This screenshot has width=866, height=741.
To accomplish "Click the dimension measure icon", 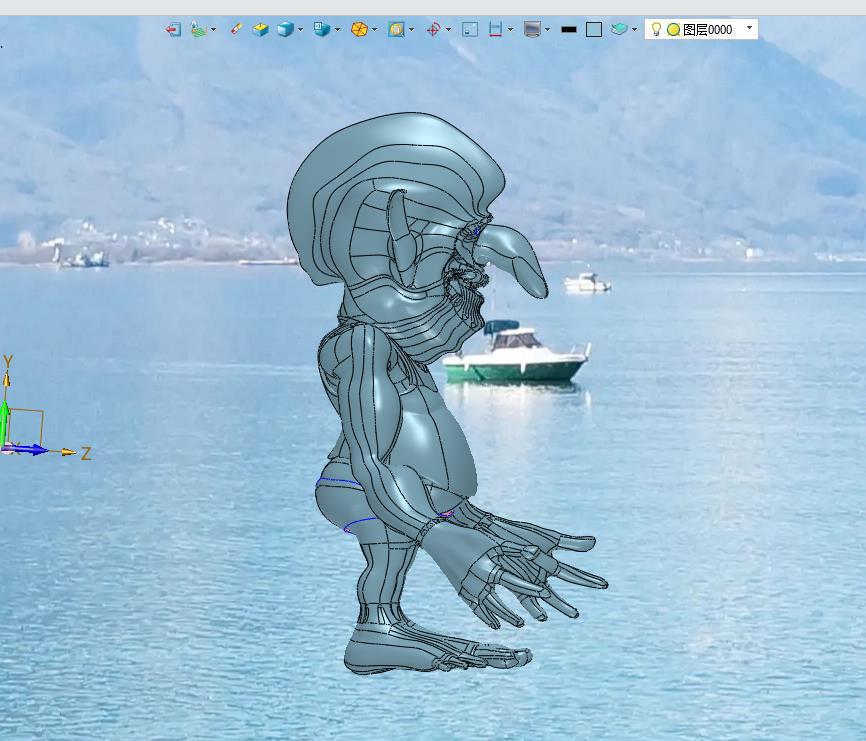I will 495,29.
